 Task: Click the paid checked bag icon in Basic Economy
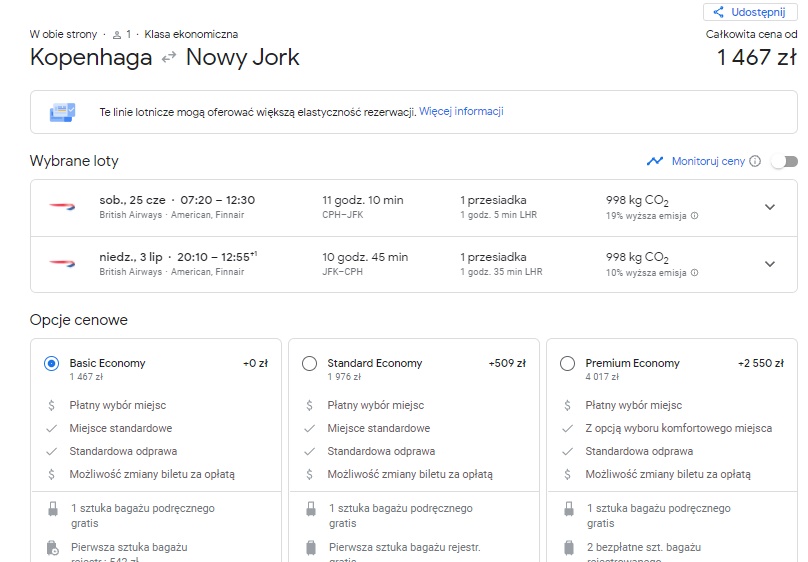tap(53, 548)
